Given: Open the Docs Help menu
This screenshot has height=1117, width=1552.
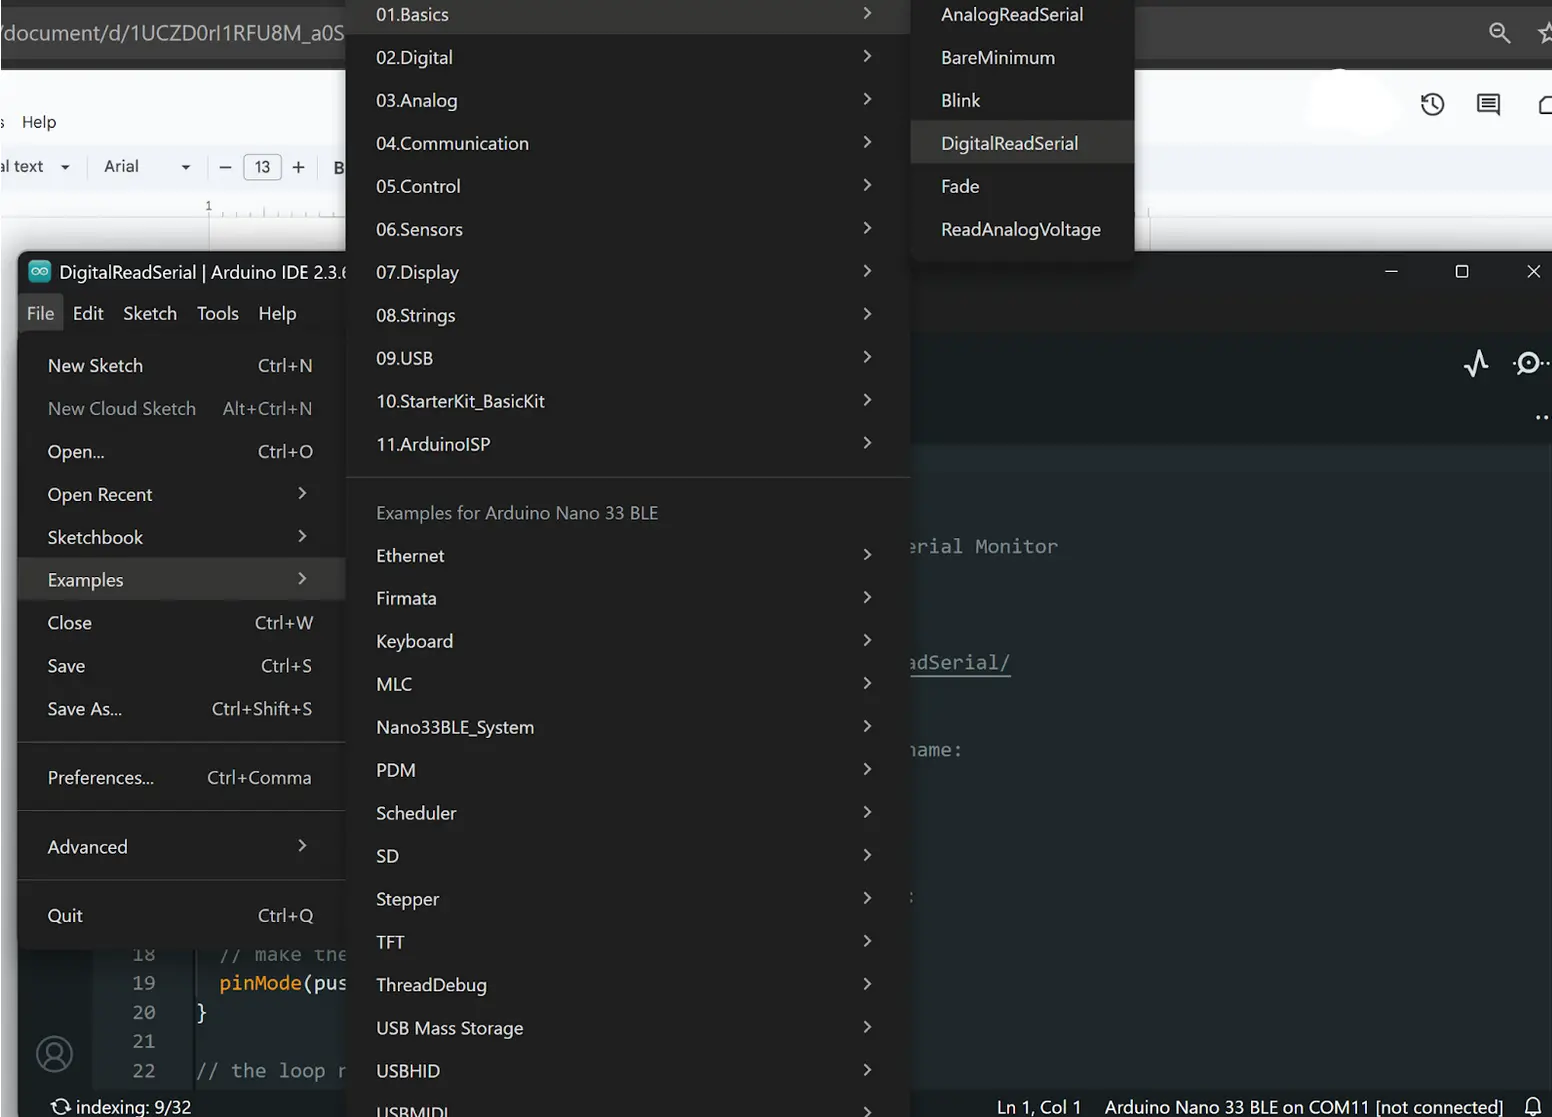Looking at the screenshot, I should tap(39, 122).
